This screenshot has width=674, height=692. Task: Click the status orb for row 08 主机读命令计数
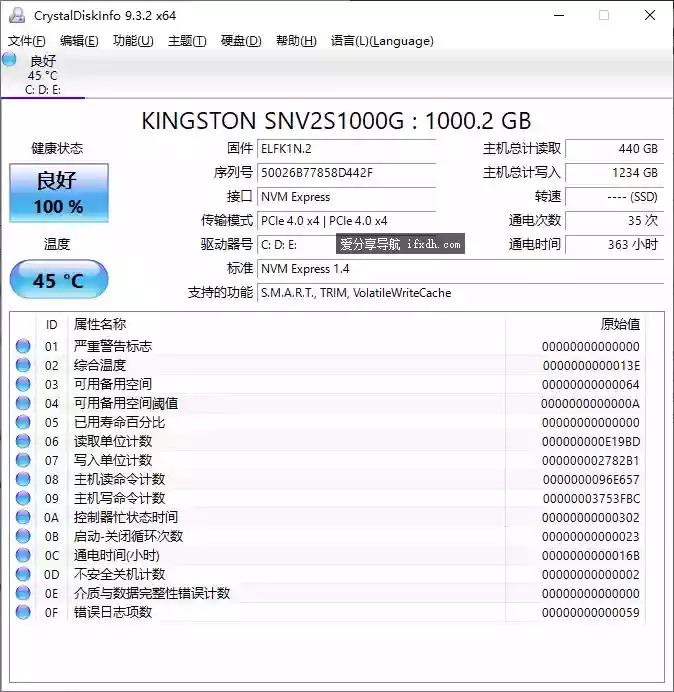23,479
